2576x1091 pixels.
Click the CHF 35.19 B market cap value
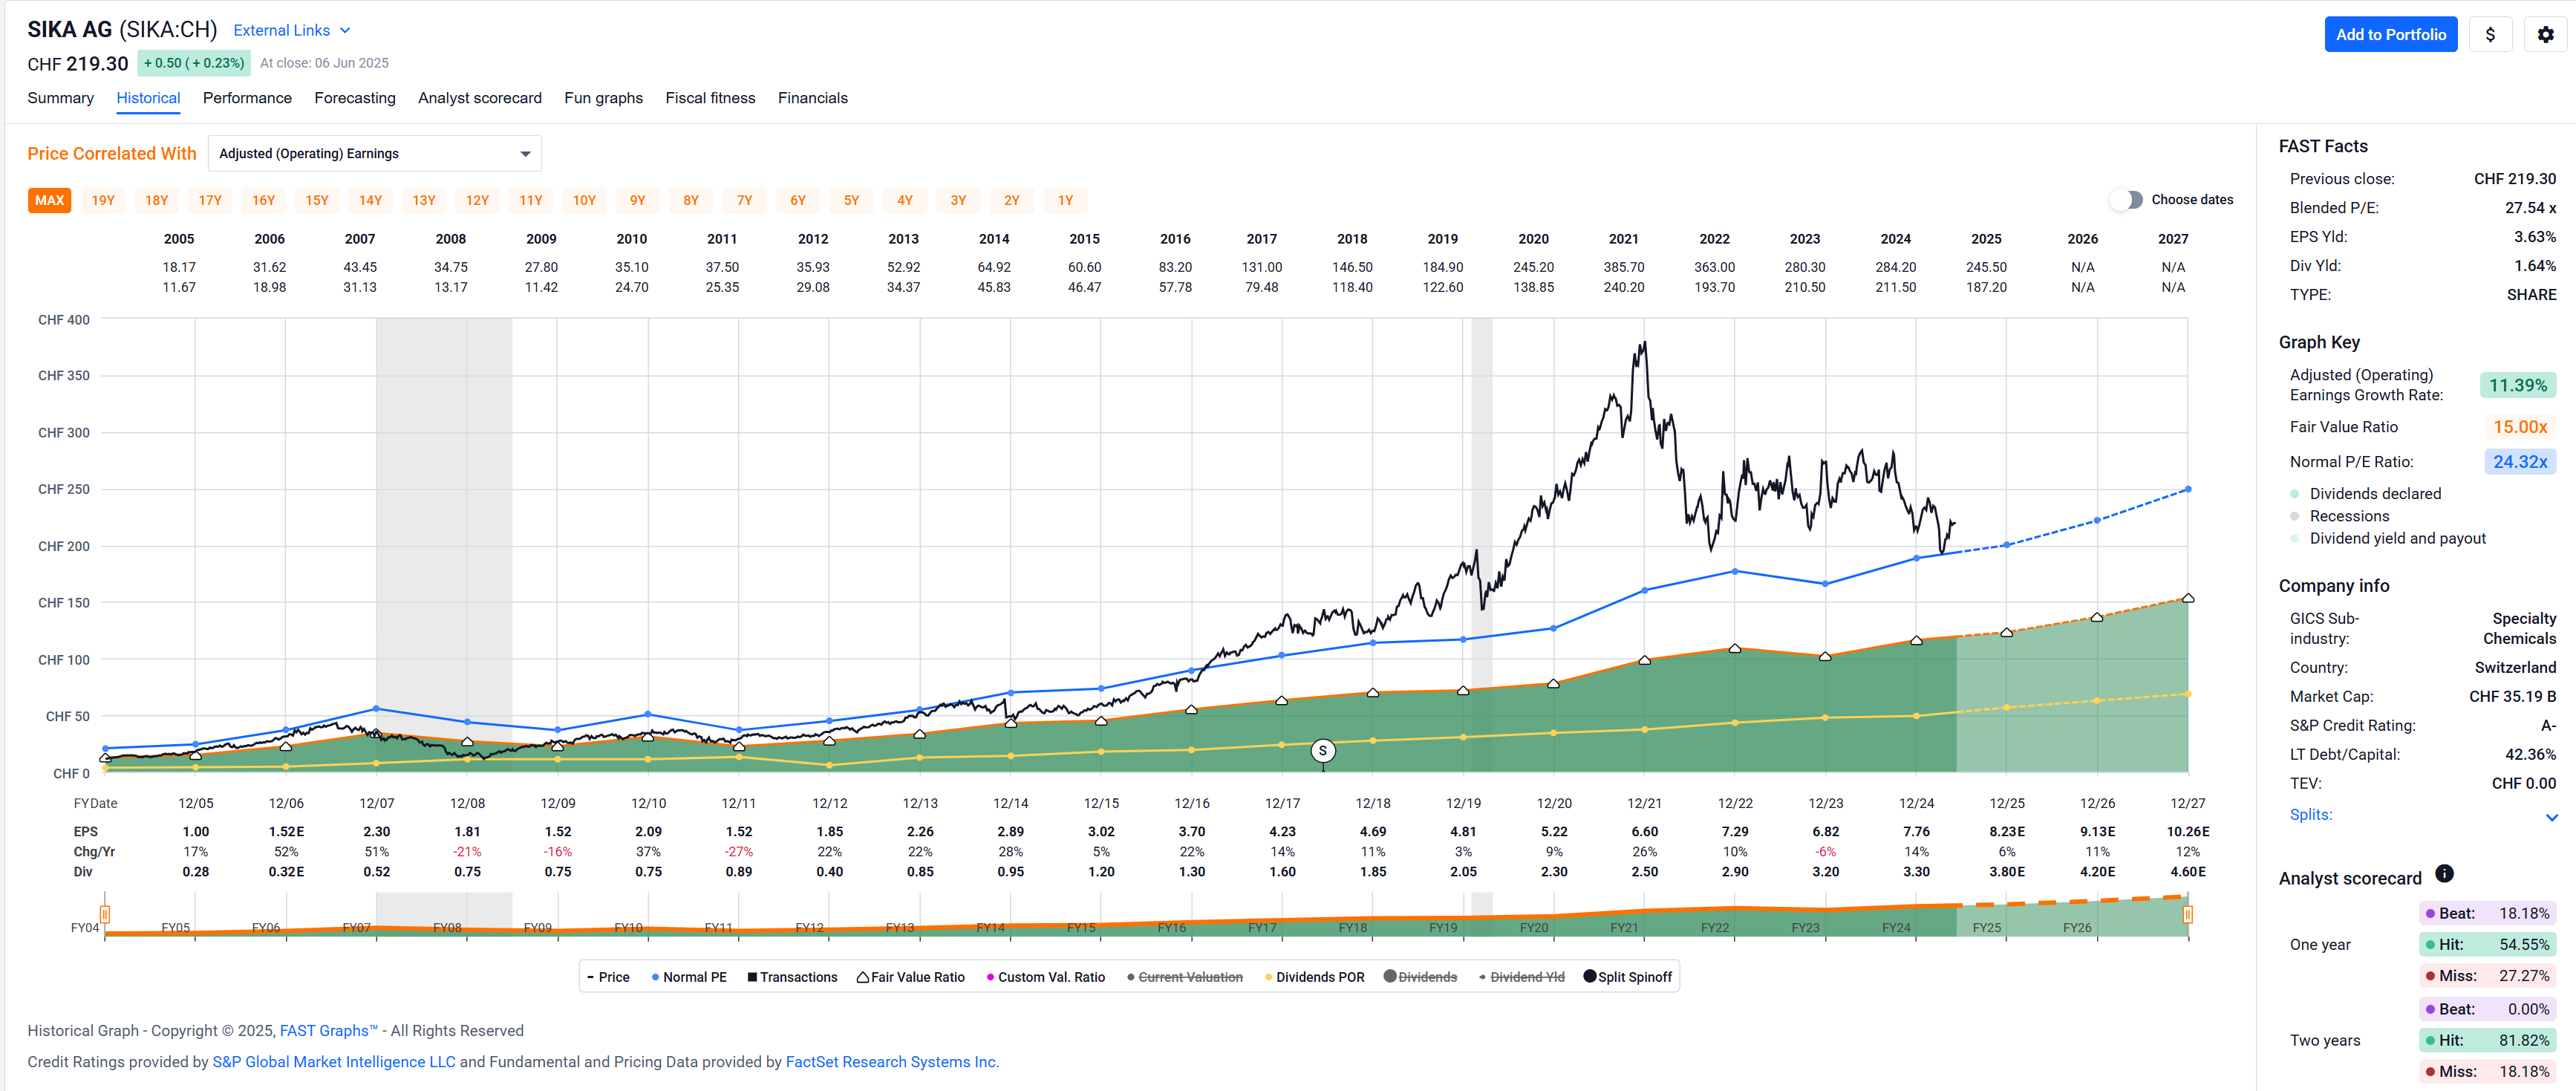coord(2512,697)
